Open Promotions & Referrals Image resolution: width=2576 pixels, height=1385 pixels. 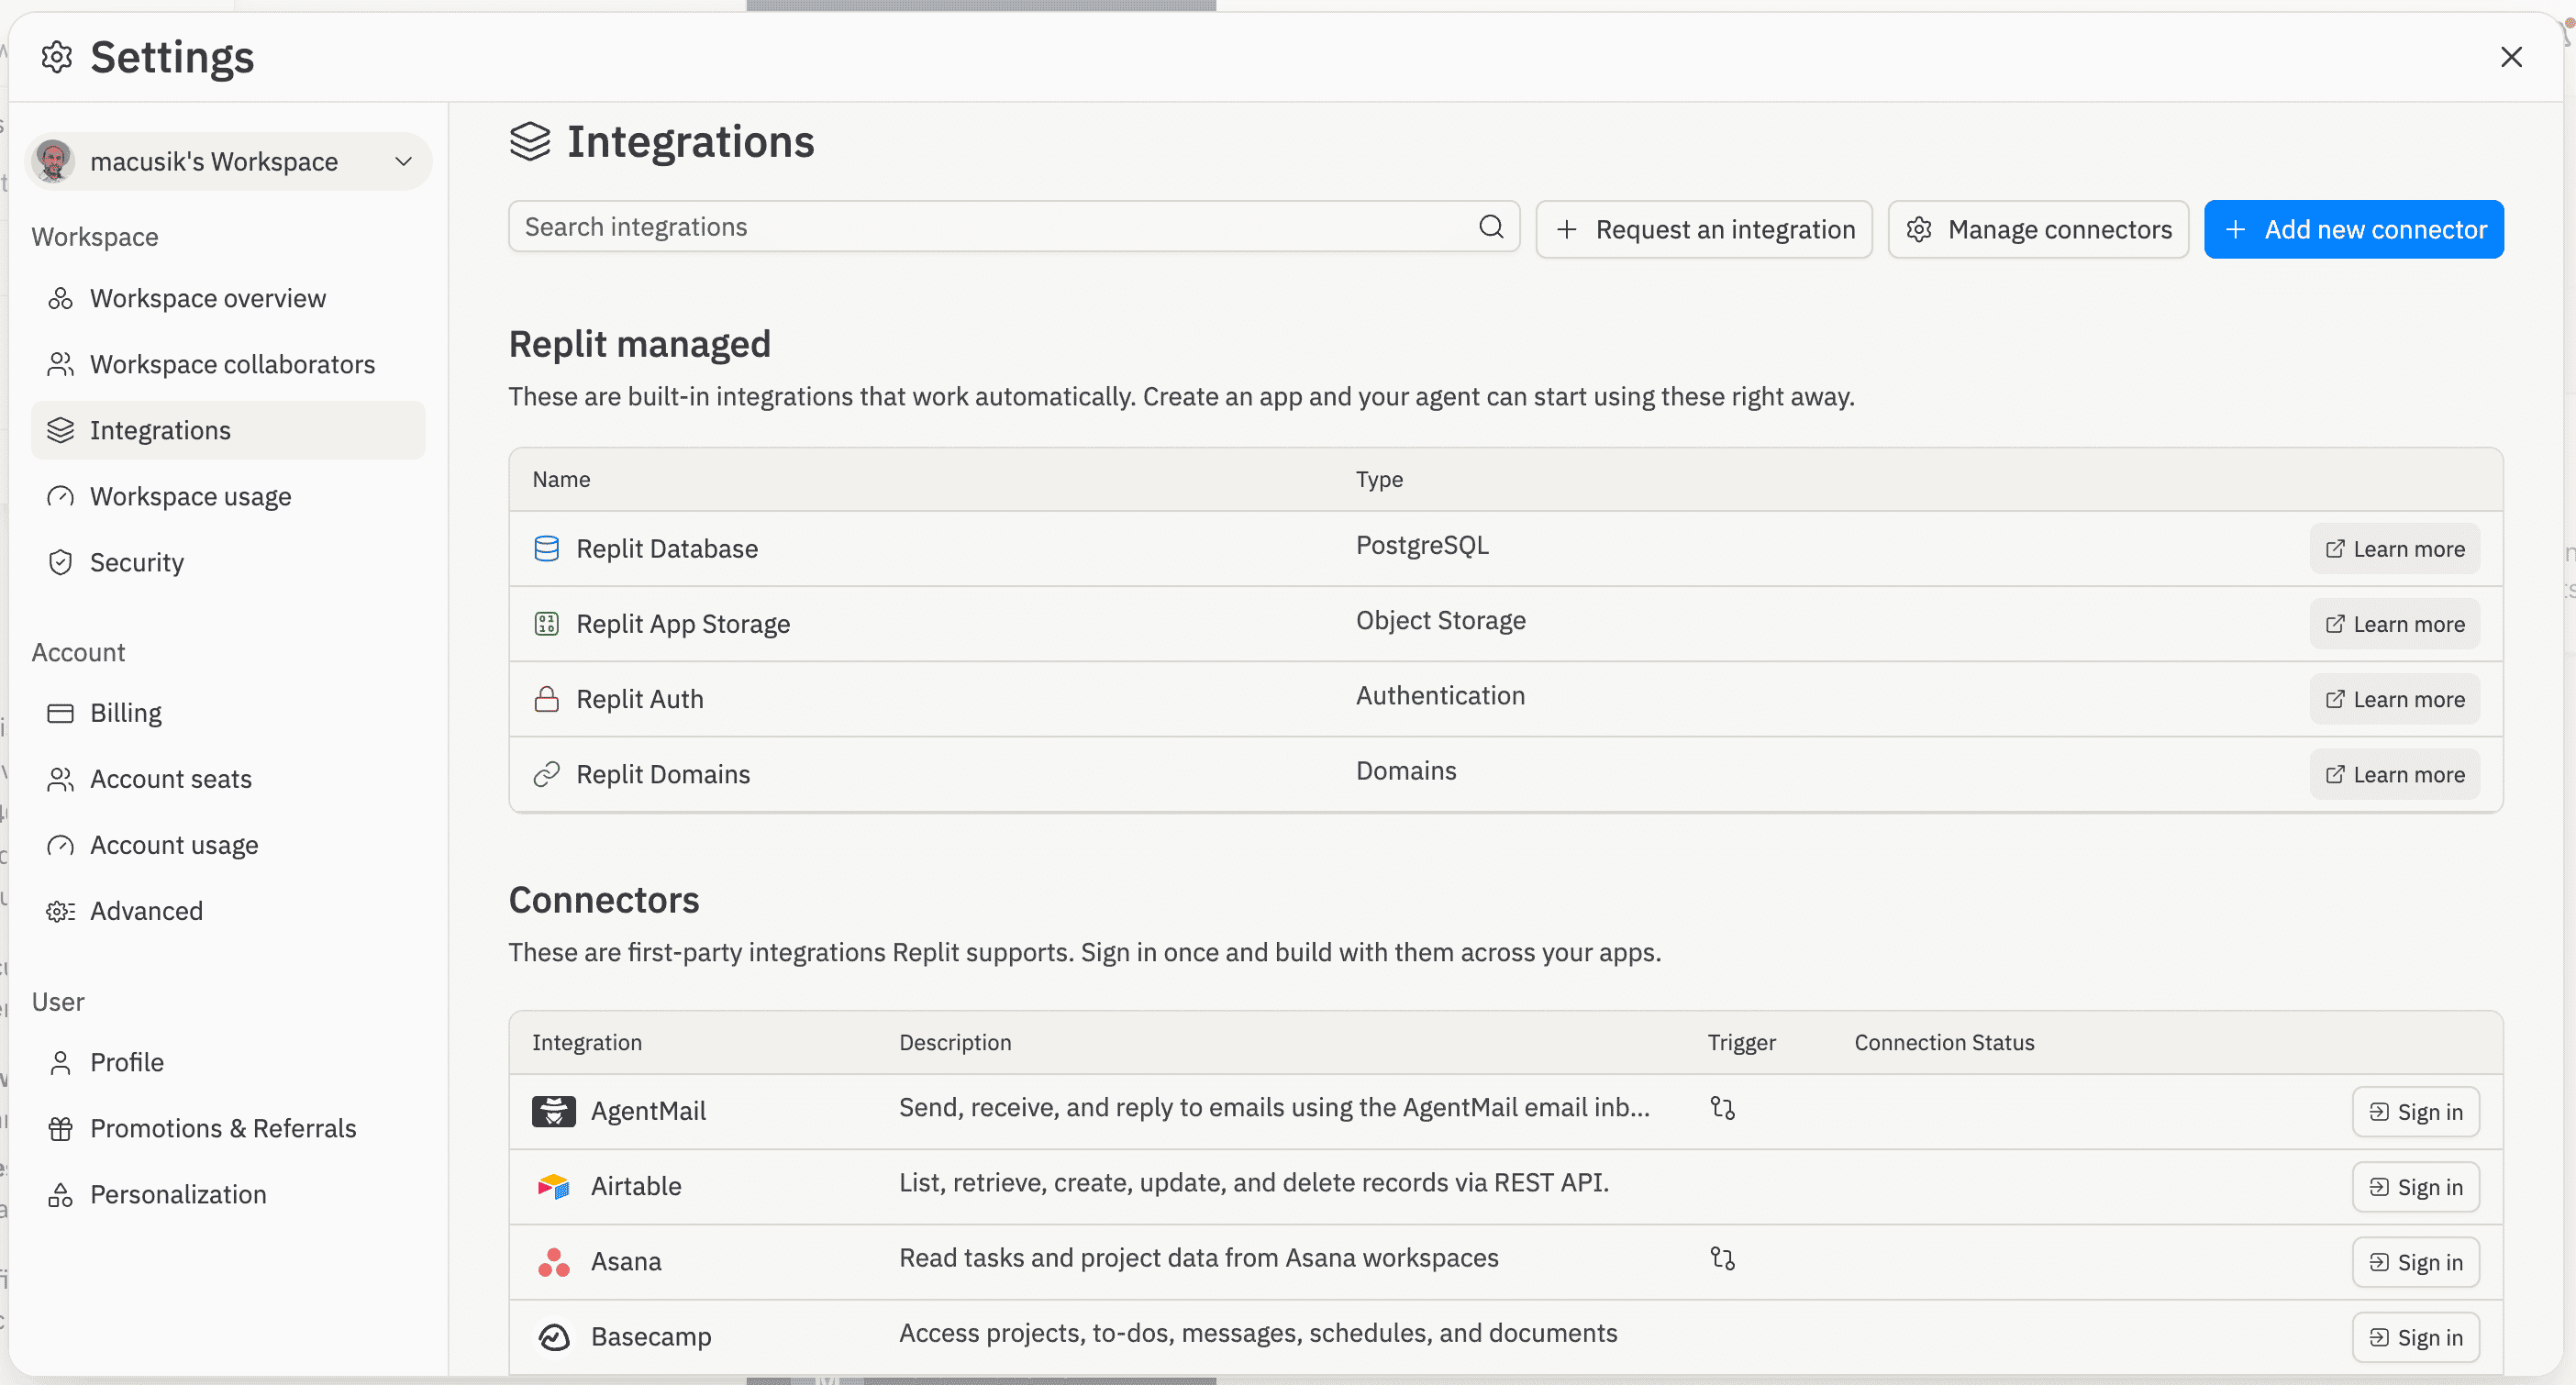point(228,1128)
